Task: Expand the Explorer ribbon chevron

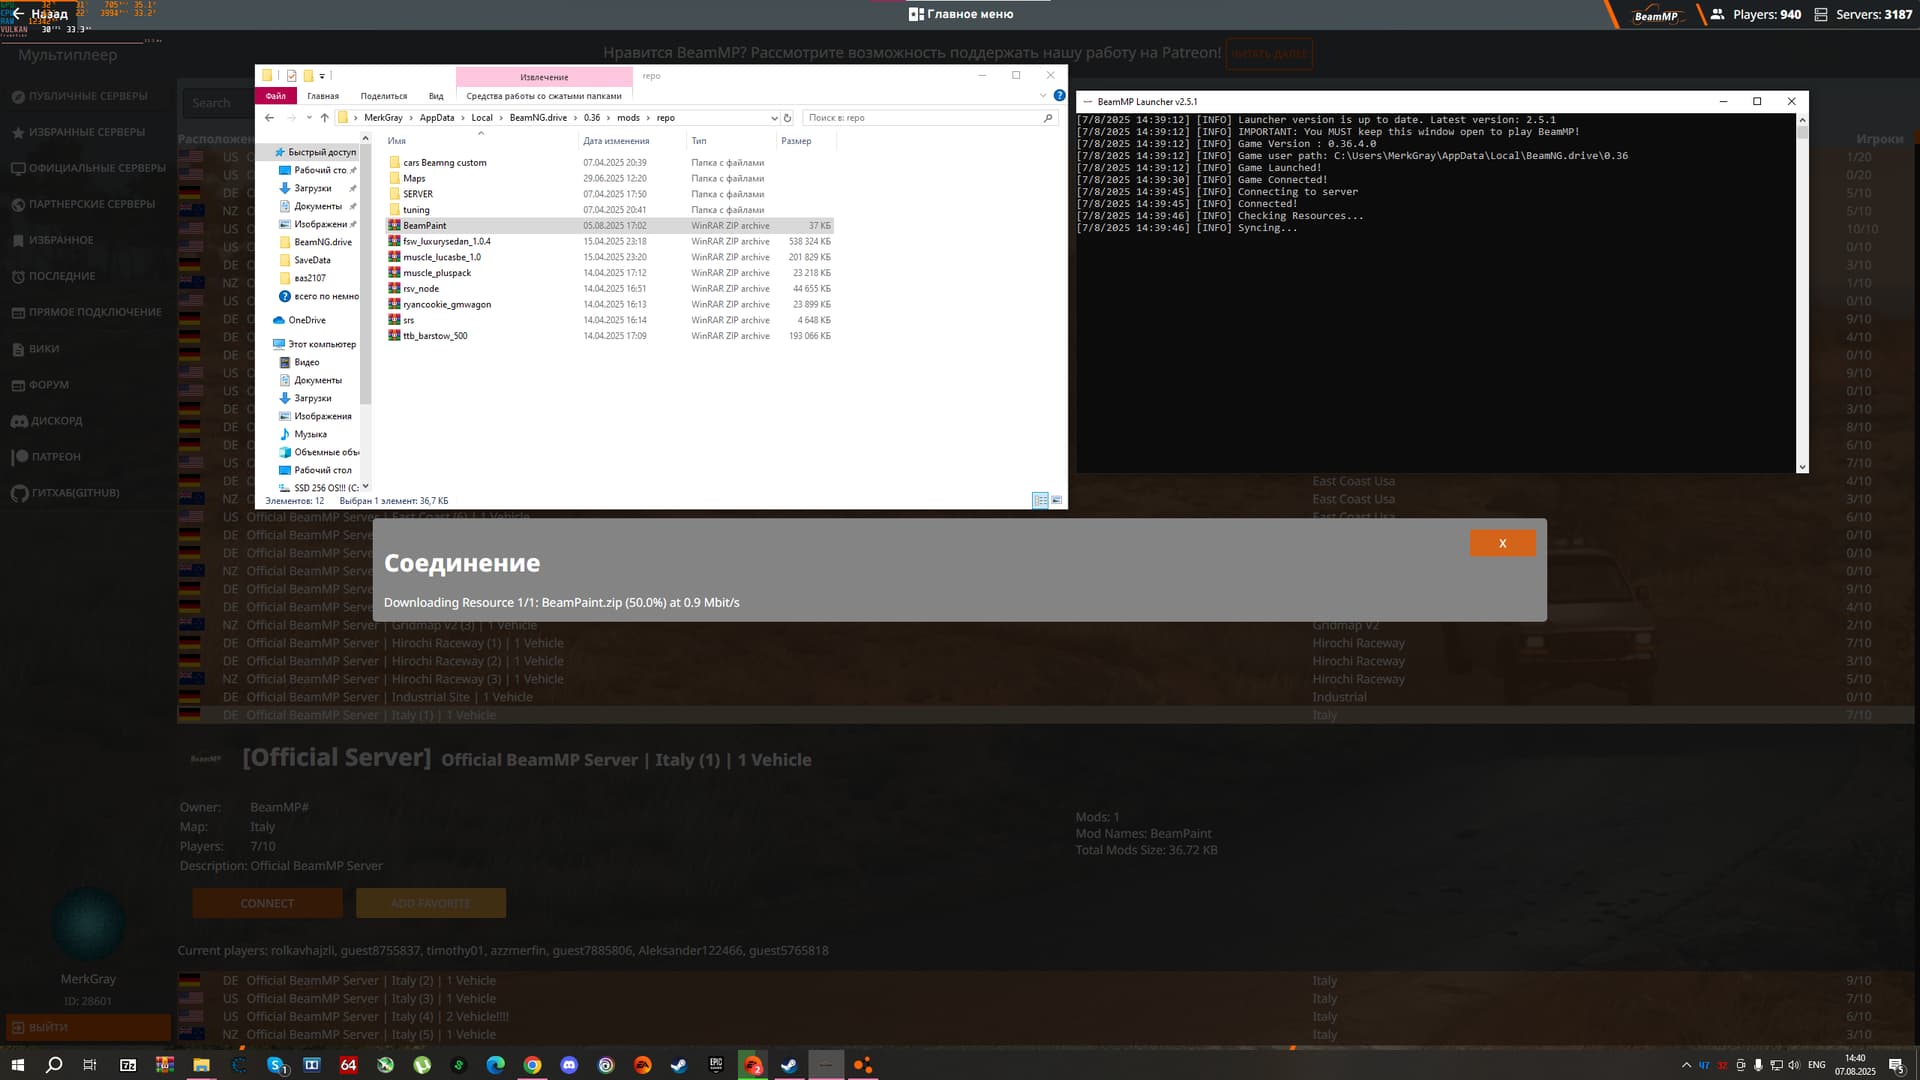Action: (1043, 96)
